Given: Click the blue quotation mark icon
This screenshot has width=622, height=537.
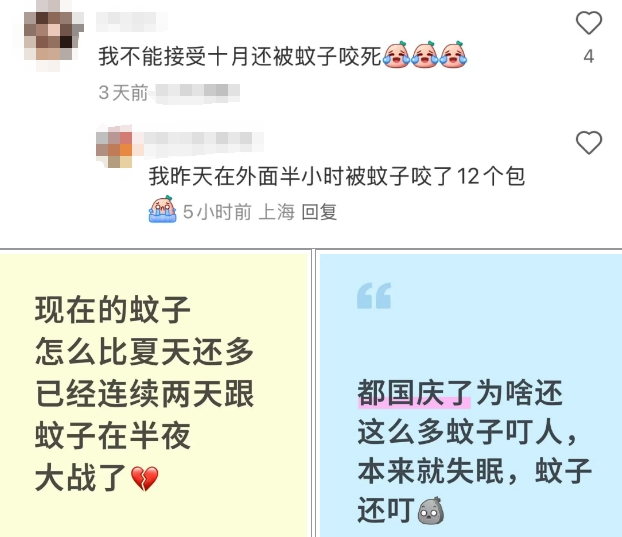Looking at the screenshot, I should point(374,295).
